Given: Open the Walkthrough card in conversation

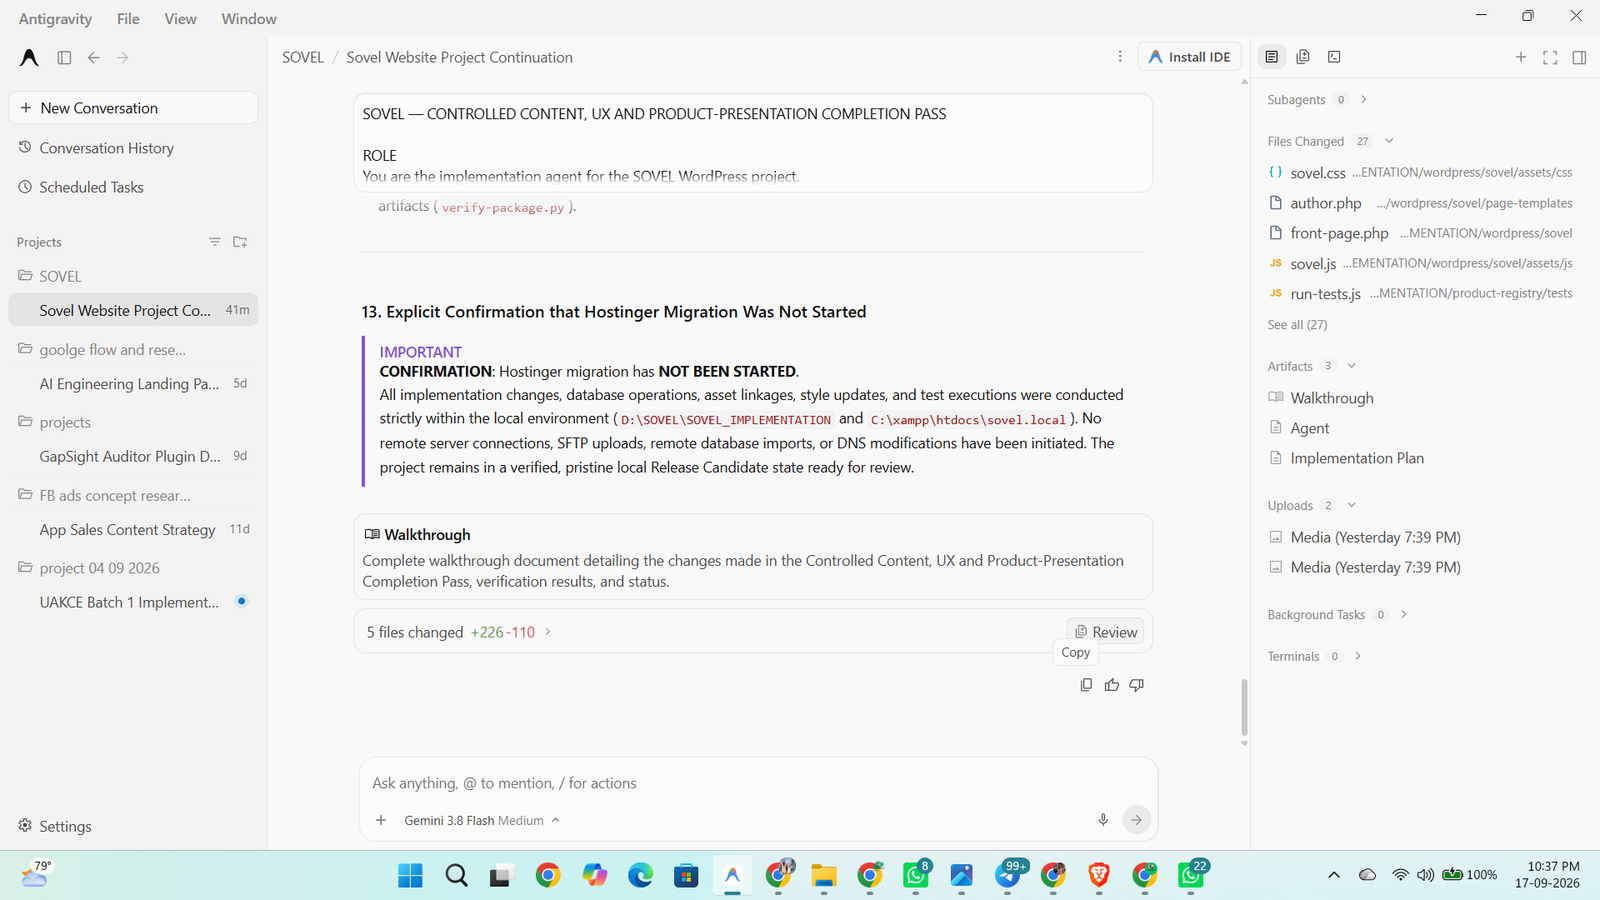Looking at the screenshot, I should [753, 557].
